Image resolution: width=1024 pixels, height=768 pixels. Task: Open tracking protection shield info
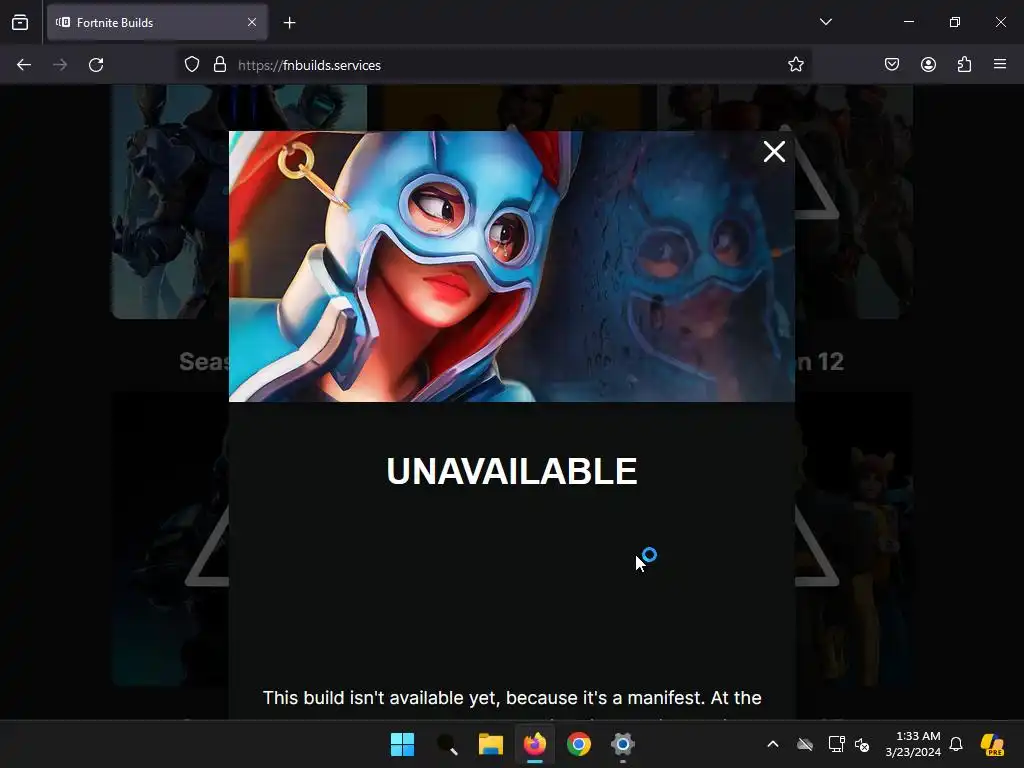(x=191, y=65)
